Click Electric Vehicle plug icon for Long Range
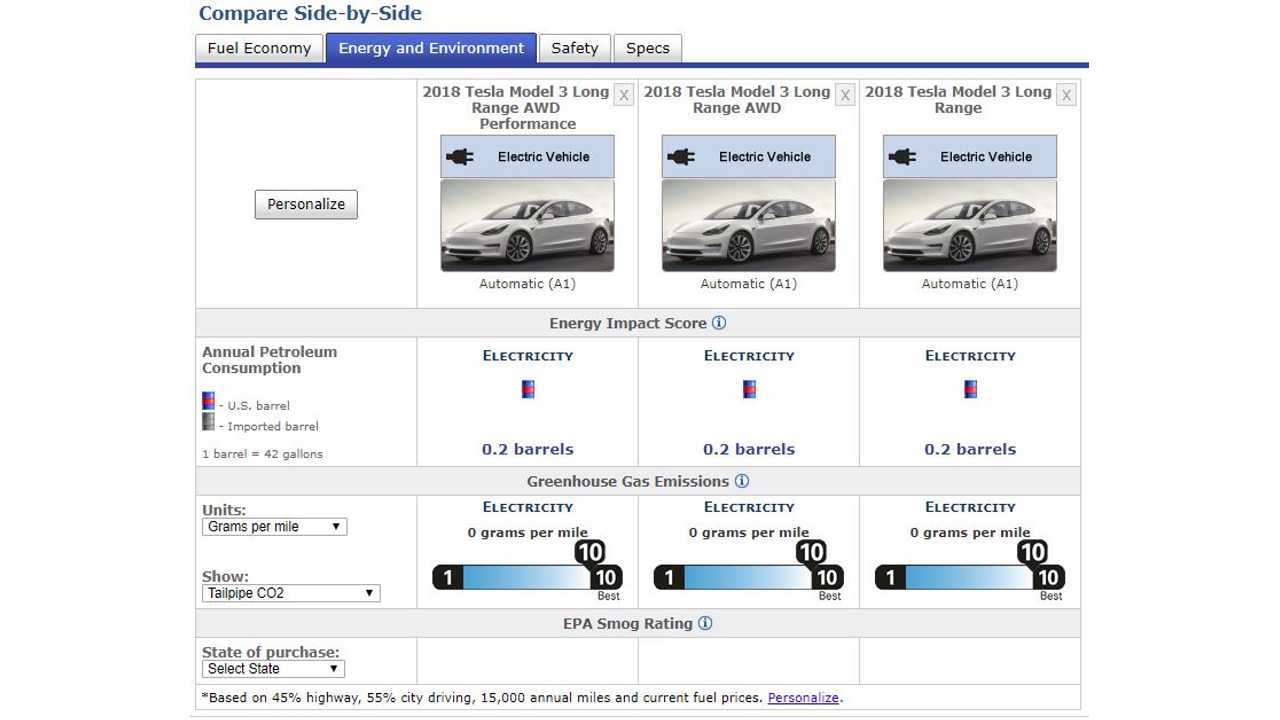Viewport: 1280px width, 720px height. [x=903, y=157]
